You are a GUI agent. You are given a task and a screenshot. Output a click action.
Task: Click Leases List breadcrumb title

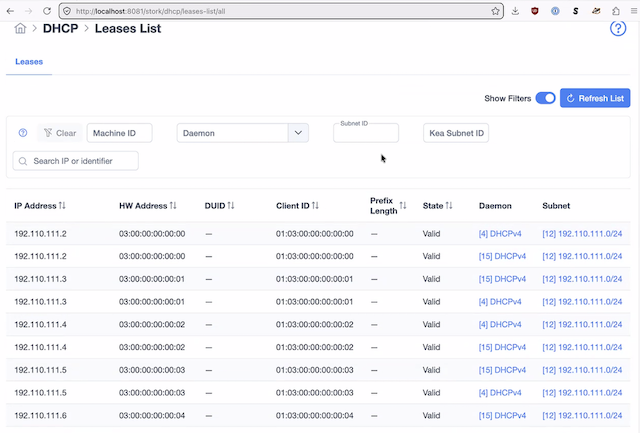(x=128, y=29)
